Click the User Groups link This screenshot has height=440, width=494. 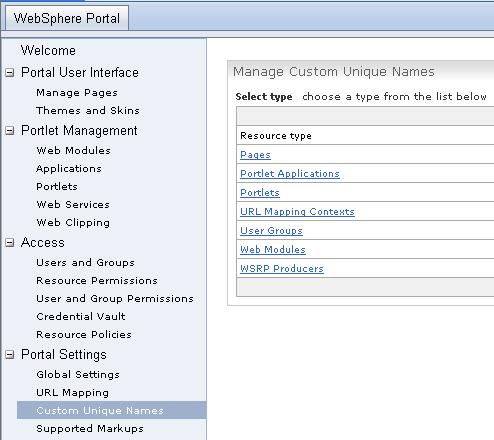[x=271, y=231]
